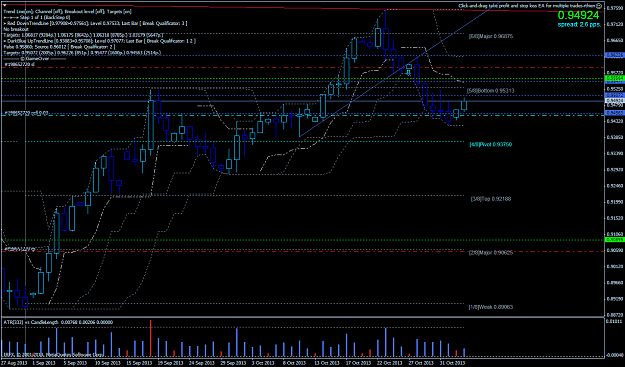Click the expert advisor smiley face icon
This screenshot has height=367, width=625.
pos(599,6)
